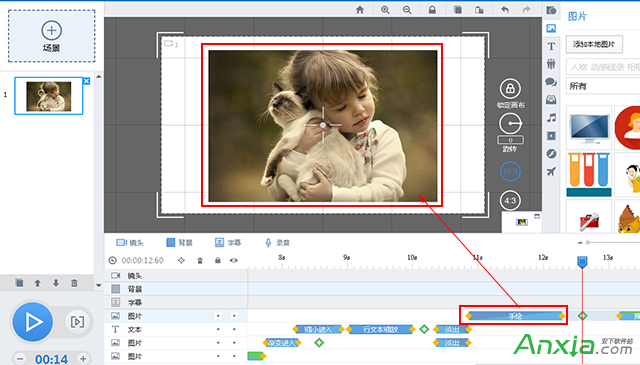The width and height of the screenshot is (640, 365).
Task: Select the 4:3 aspect ratio option
Action: 510,200
